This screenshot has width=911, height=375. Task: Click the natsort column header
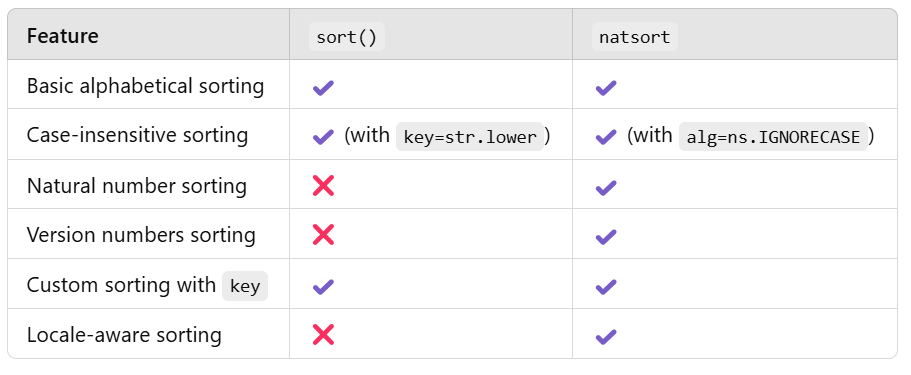point(634,37)
